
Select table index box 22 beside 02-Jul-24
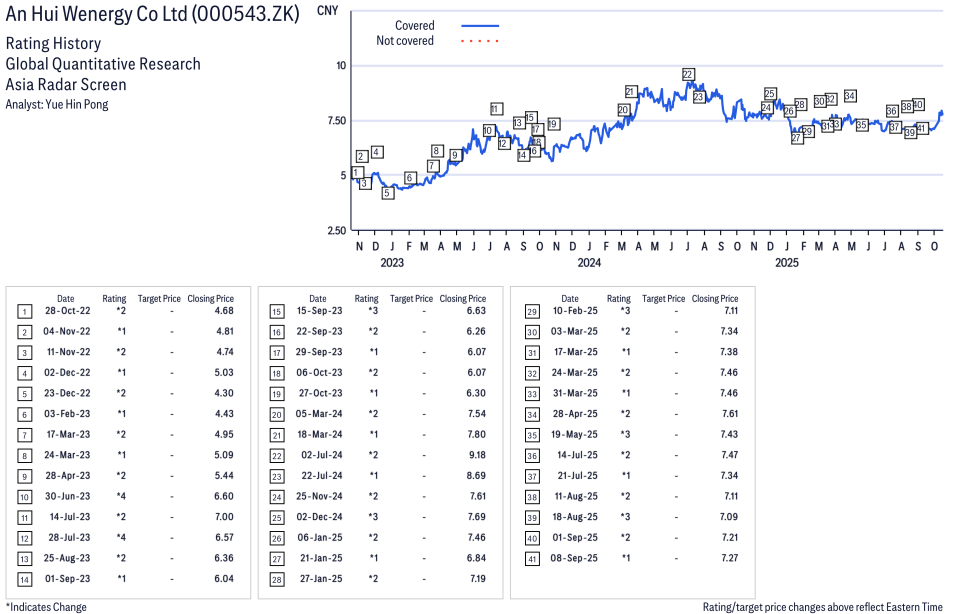[x=277, y=455]
